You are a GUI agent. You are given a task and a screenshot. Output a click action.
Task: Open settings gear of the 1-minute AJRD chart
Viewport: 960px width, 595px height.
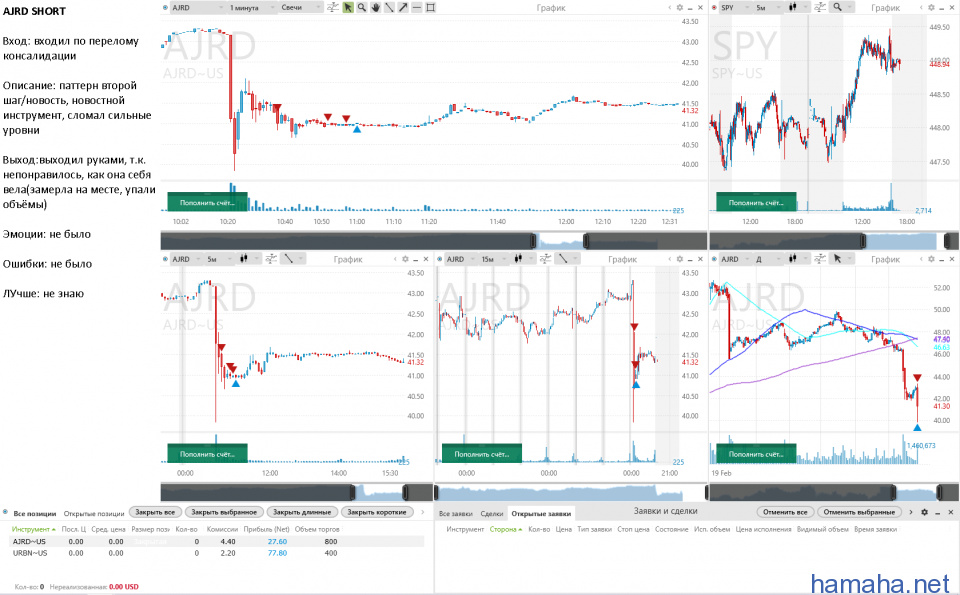(680, 7)
